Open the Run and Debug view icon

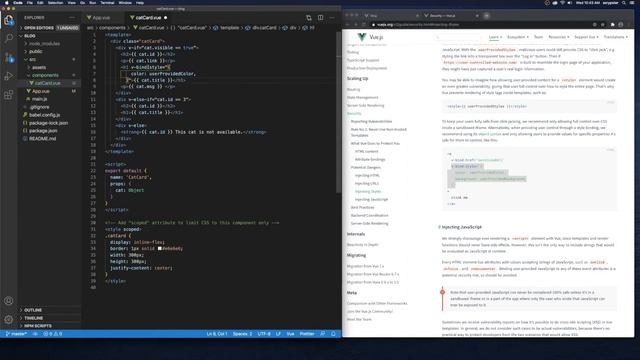click(x=9, y=76)
